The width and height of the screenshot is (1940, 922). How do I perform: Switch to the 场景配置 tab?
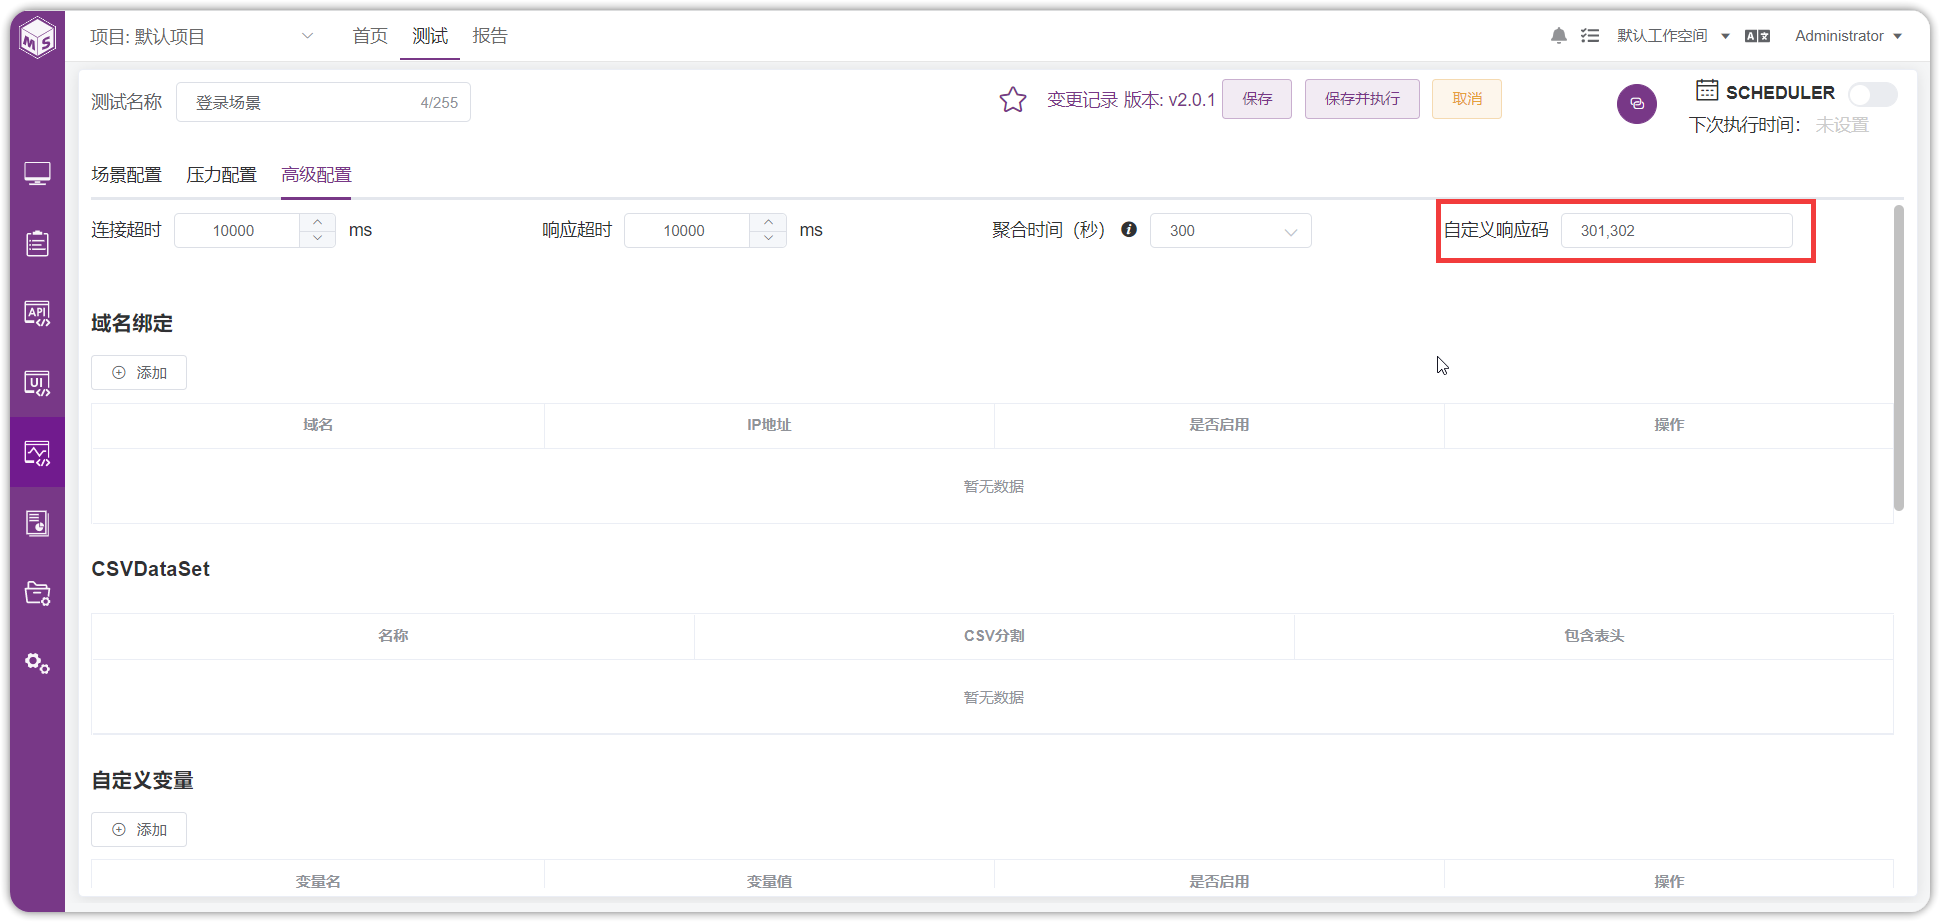[x=126, y=175]
